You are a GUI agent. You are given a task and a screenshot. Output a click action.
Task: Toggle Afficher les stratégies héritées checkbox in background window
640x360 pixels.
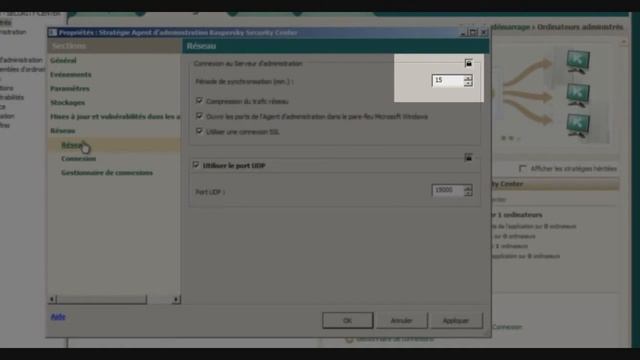[522, 168]
